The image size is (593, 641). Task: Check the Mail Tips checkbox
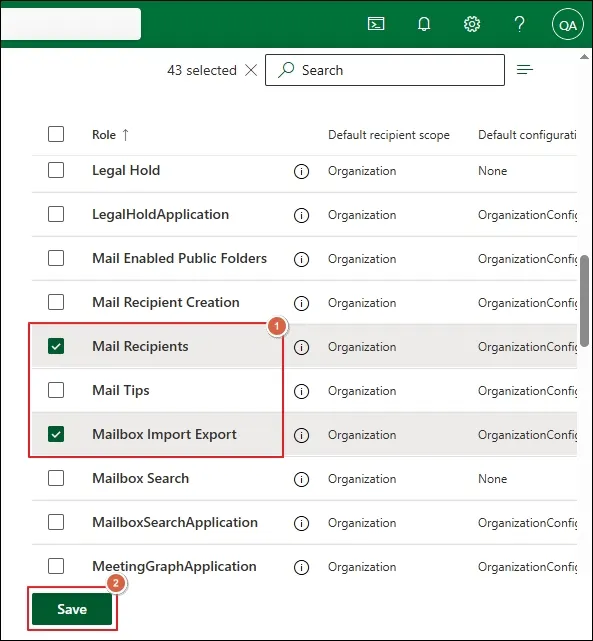pyautogui.click(x=56, y=390)
